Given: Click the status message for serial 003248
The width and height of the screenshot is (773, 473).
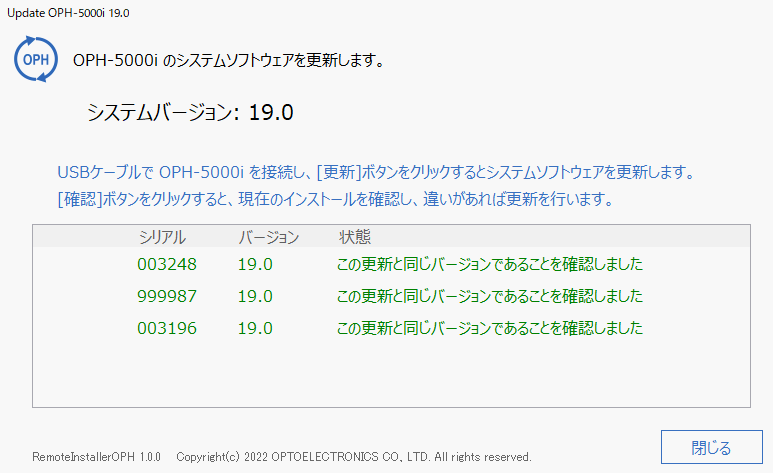Looking at the screenshot, I should tap(490, 264).
